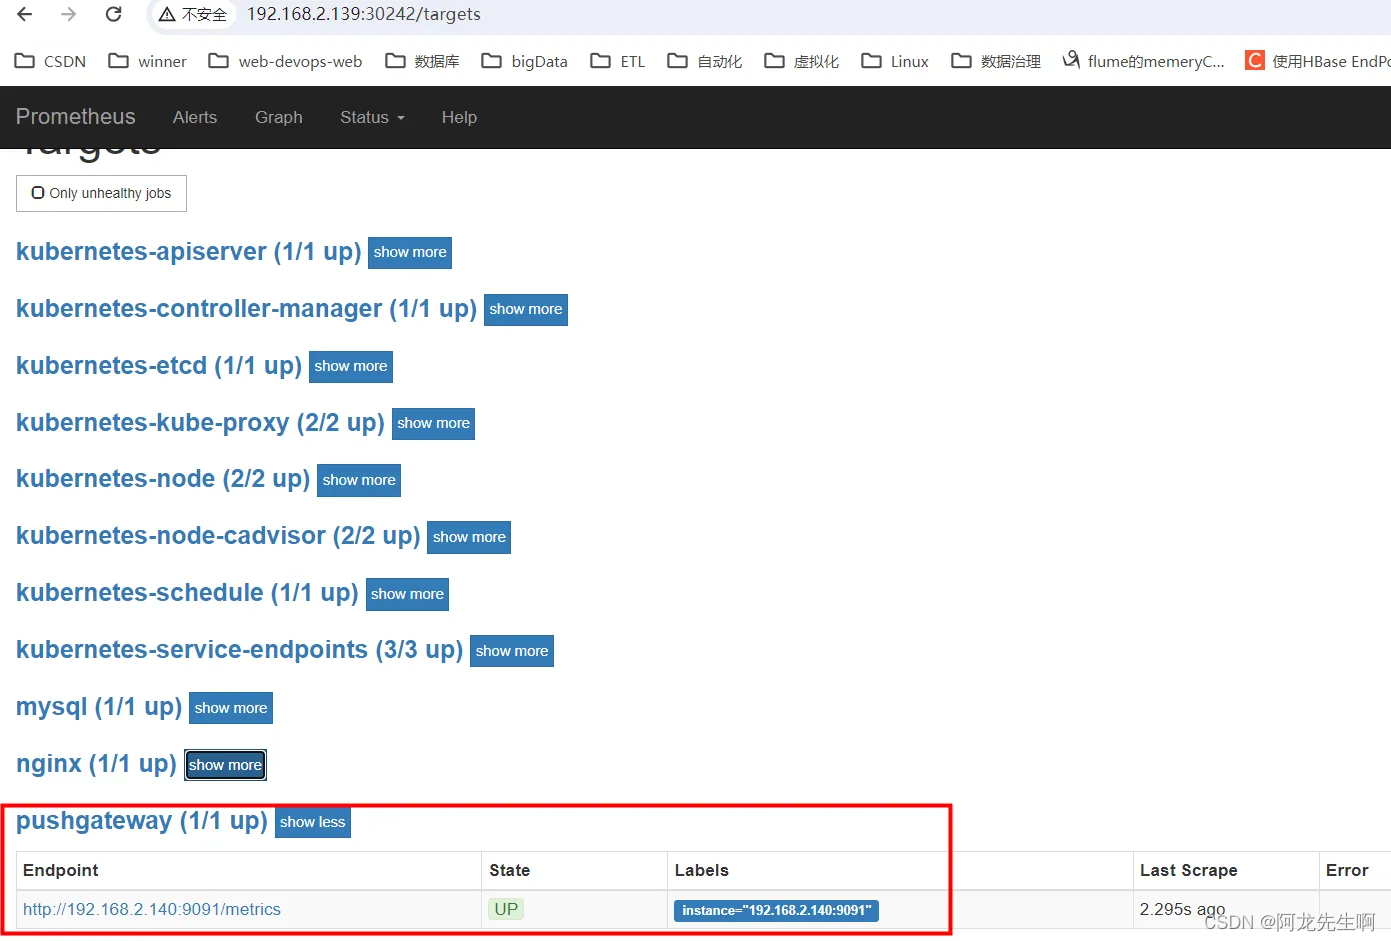Reload the page with refresh icon
This screenshot has height=941, width=1391.
tap(113, 14)
